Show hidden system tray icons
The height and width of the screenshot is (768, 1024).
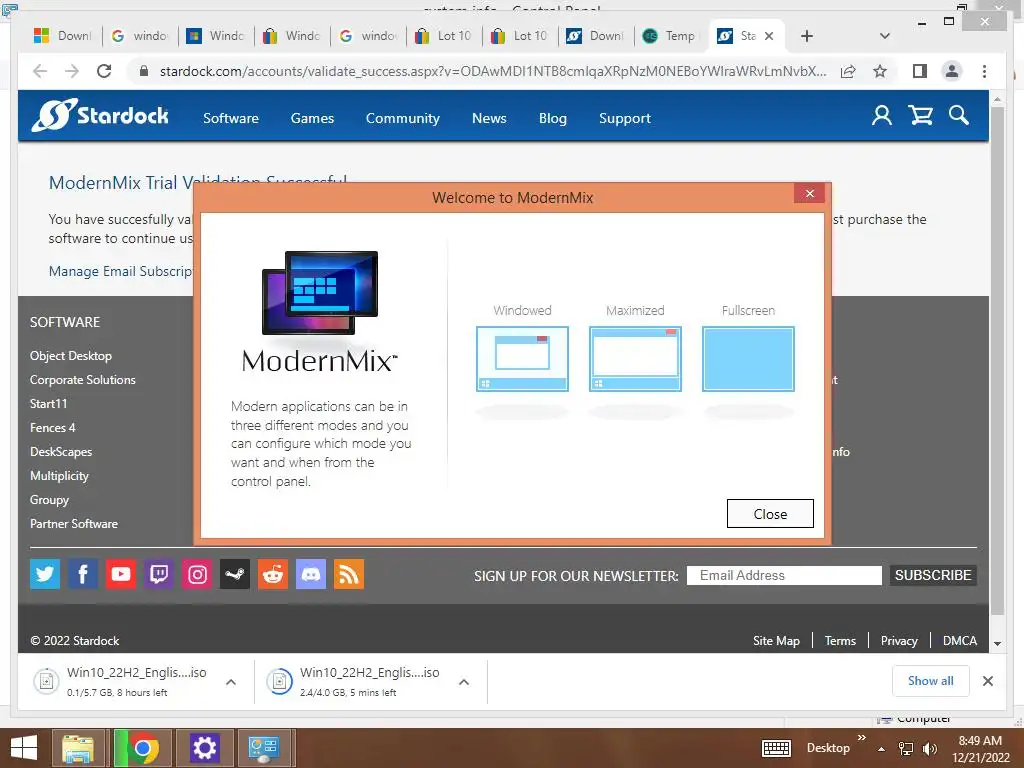coord(882,748)
